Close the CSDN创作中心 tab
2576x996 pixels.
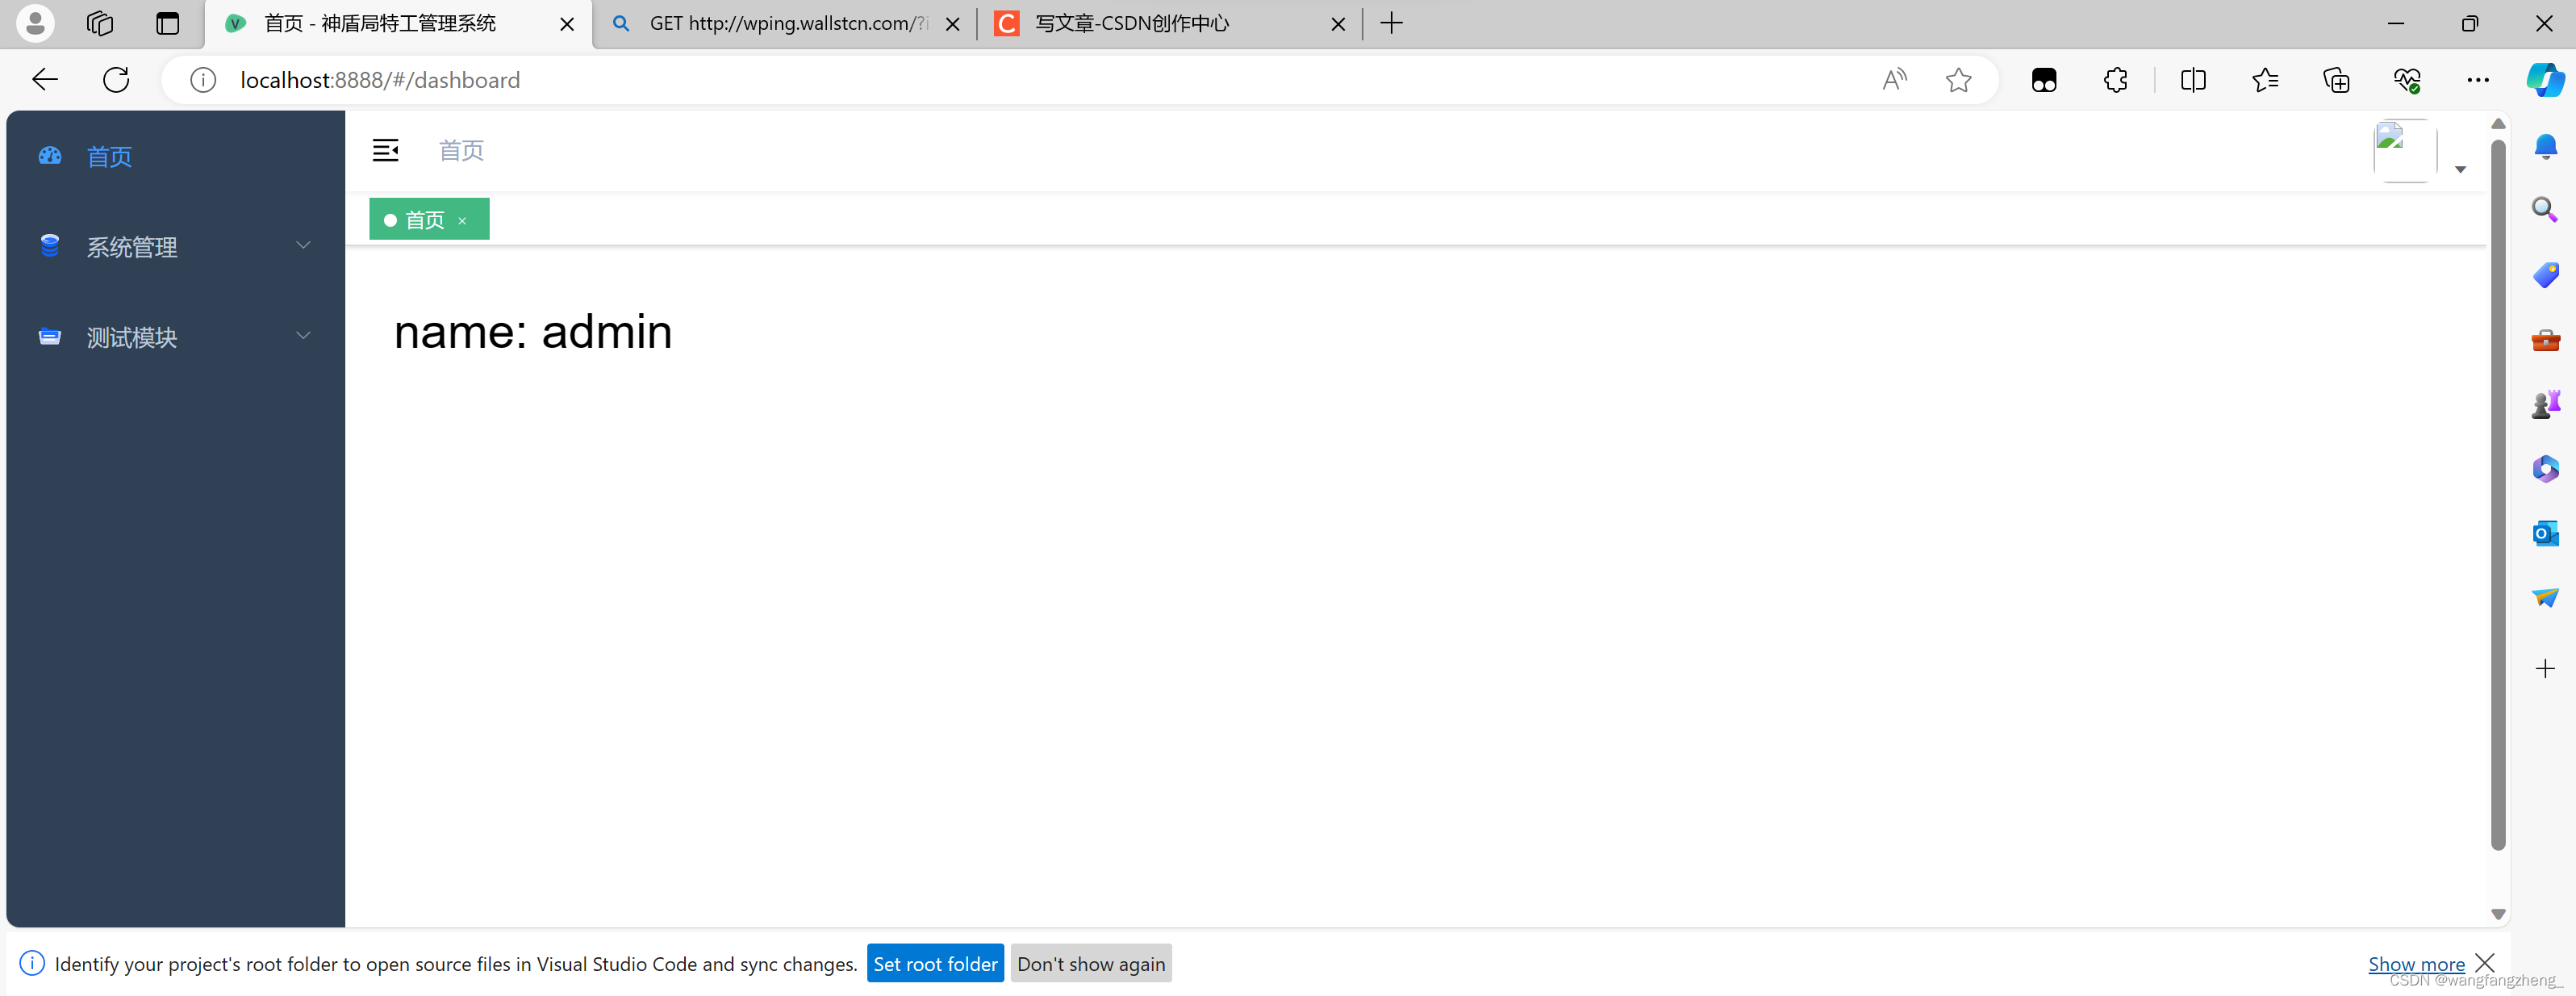click(1338, 24)
